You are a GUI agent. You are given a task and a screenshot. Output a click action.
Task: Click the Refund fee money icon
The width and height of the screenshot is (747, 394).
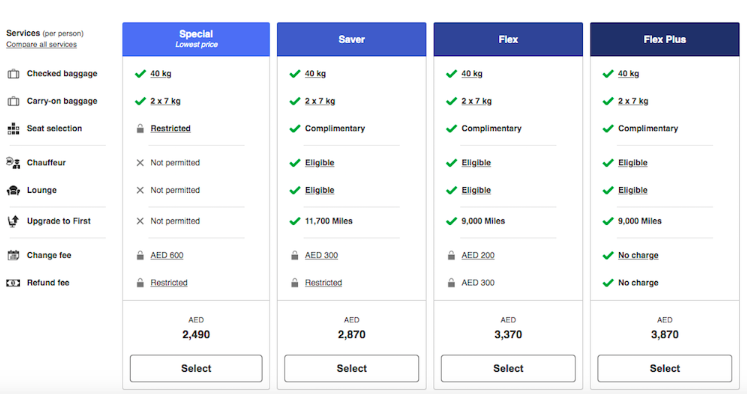click(13, 283)
